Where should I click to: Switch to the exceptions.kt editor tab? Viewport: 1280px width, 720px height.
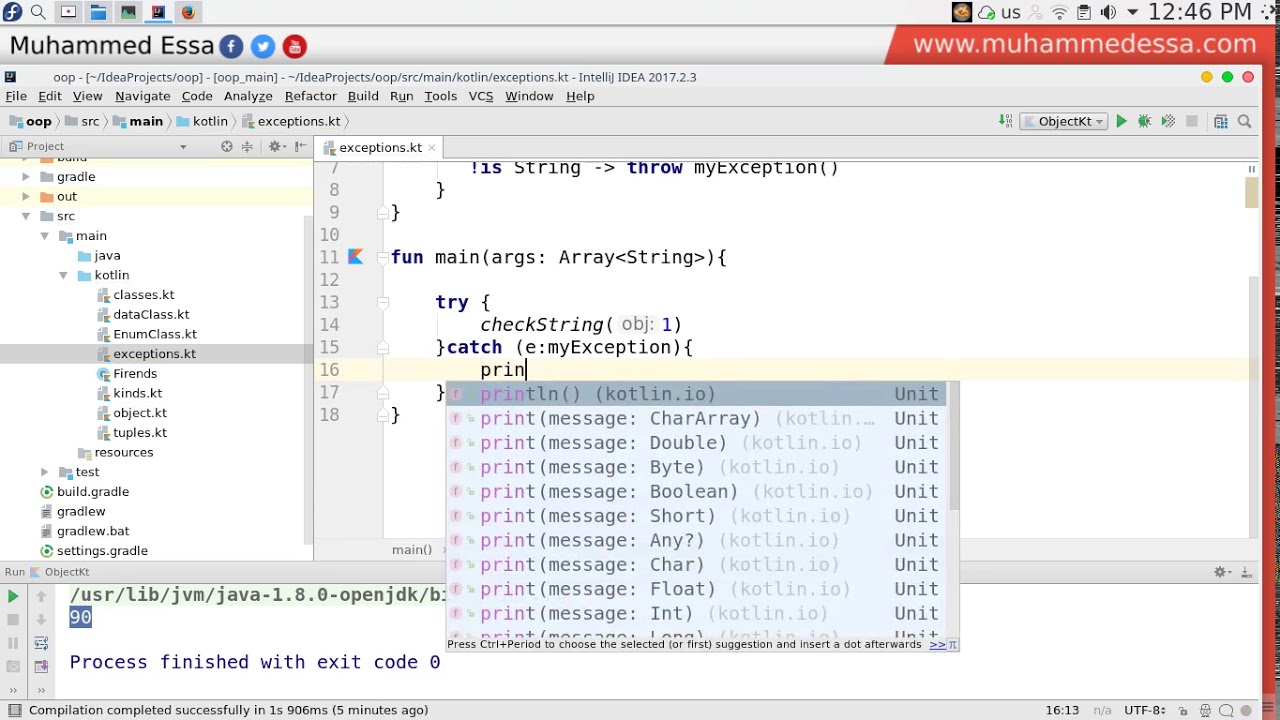[x=379, y=147]
